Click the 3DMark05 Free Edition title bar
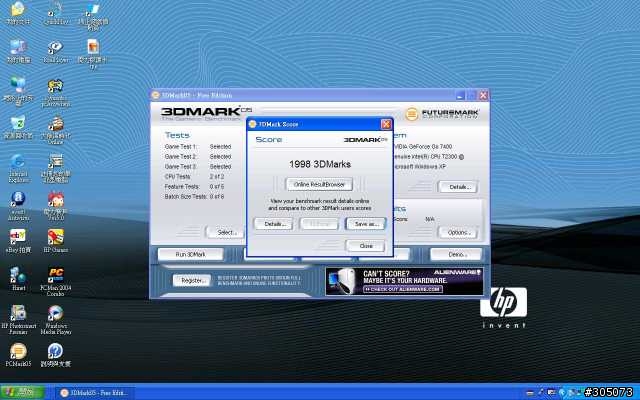This screenshot has width=640, height=400. pyautogui.click(x=302, y=95)
